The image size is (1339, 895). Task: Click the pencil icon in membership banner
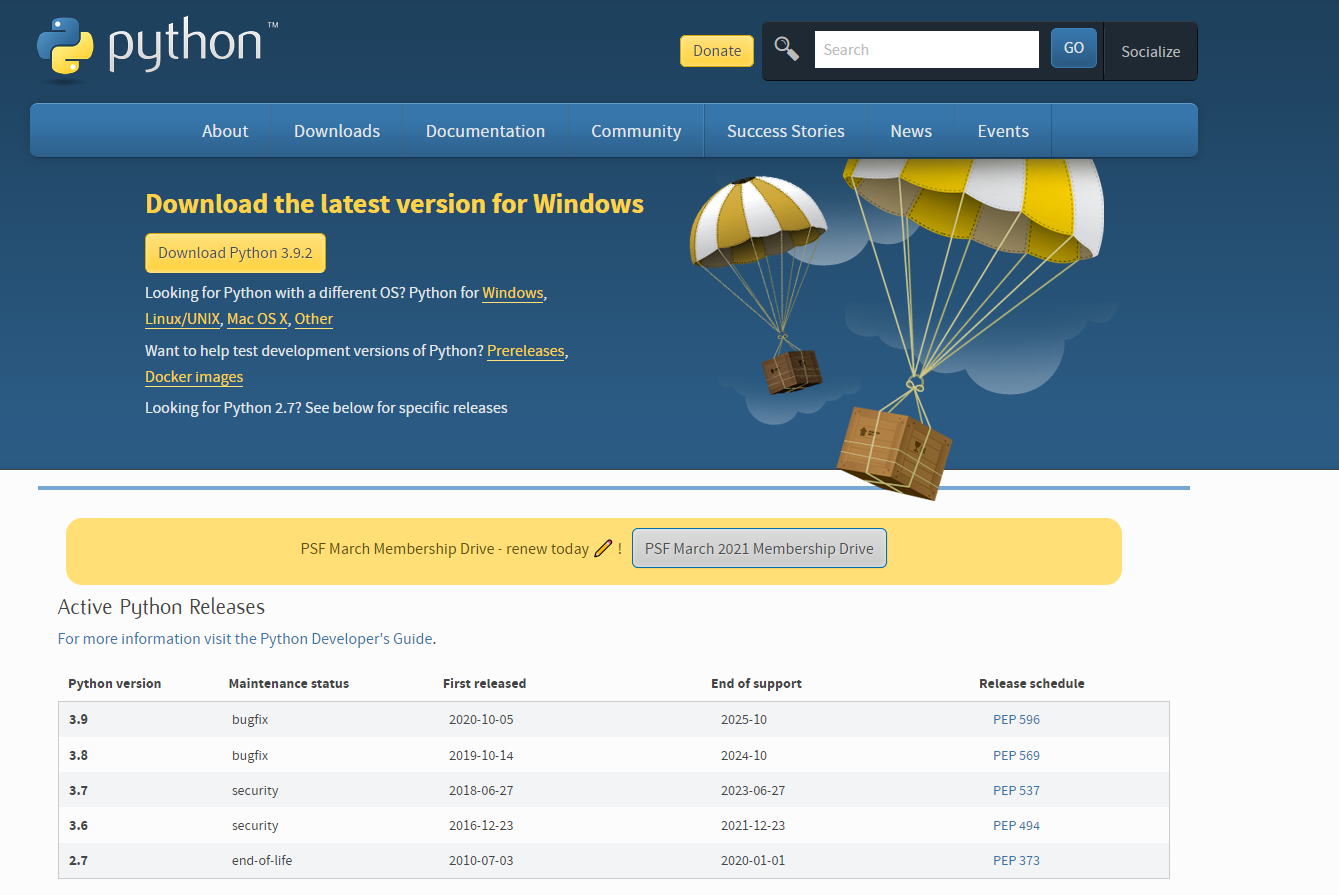click(603, 548)
